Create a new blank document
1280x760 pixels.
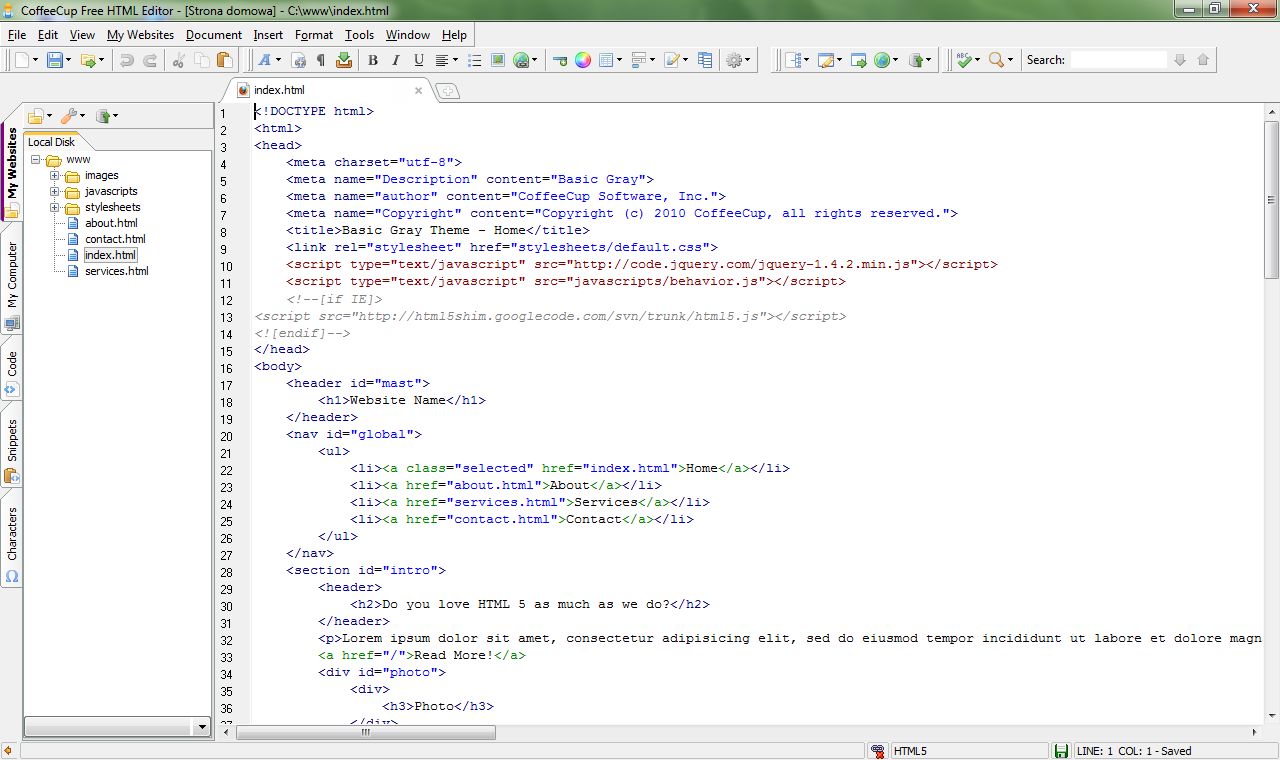coord(22,60)
